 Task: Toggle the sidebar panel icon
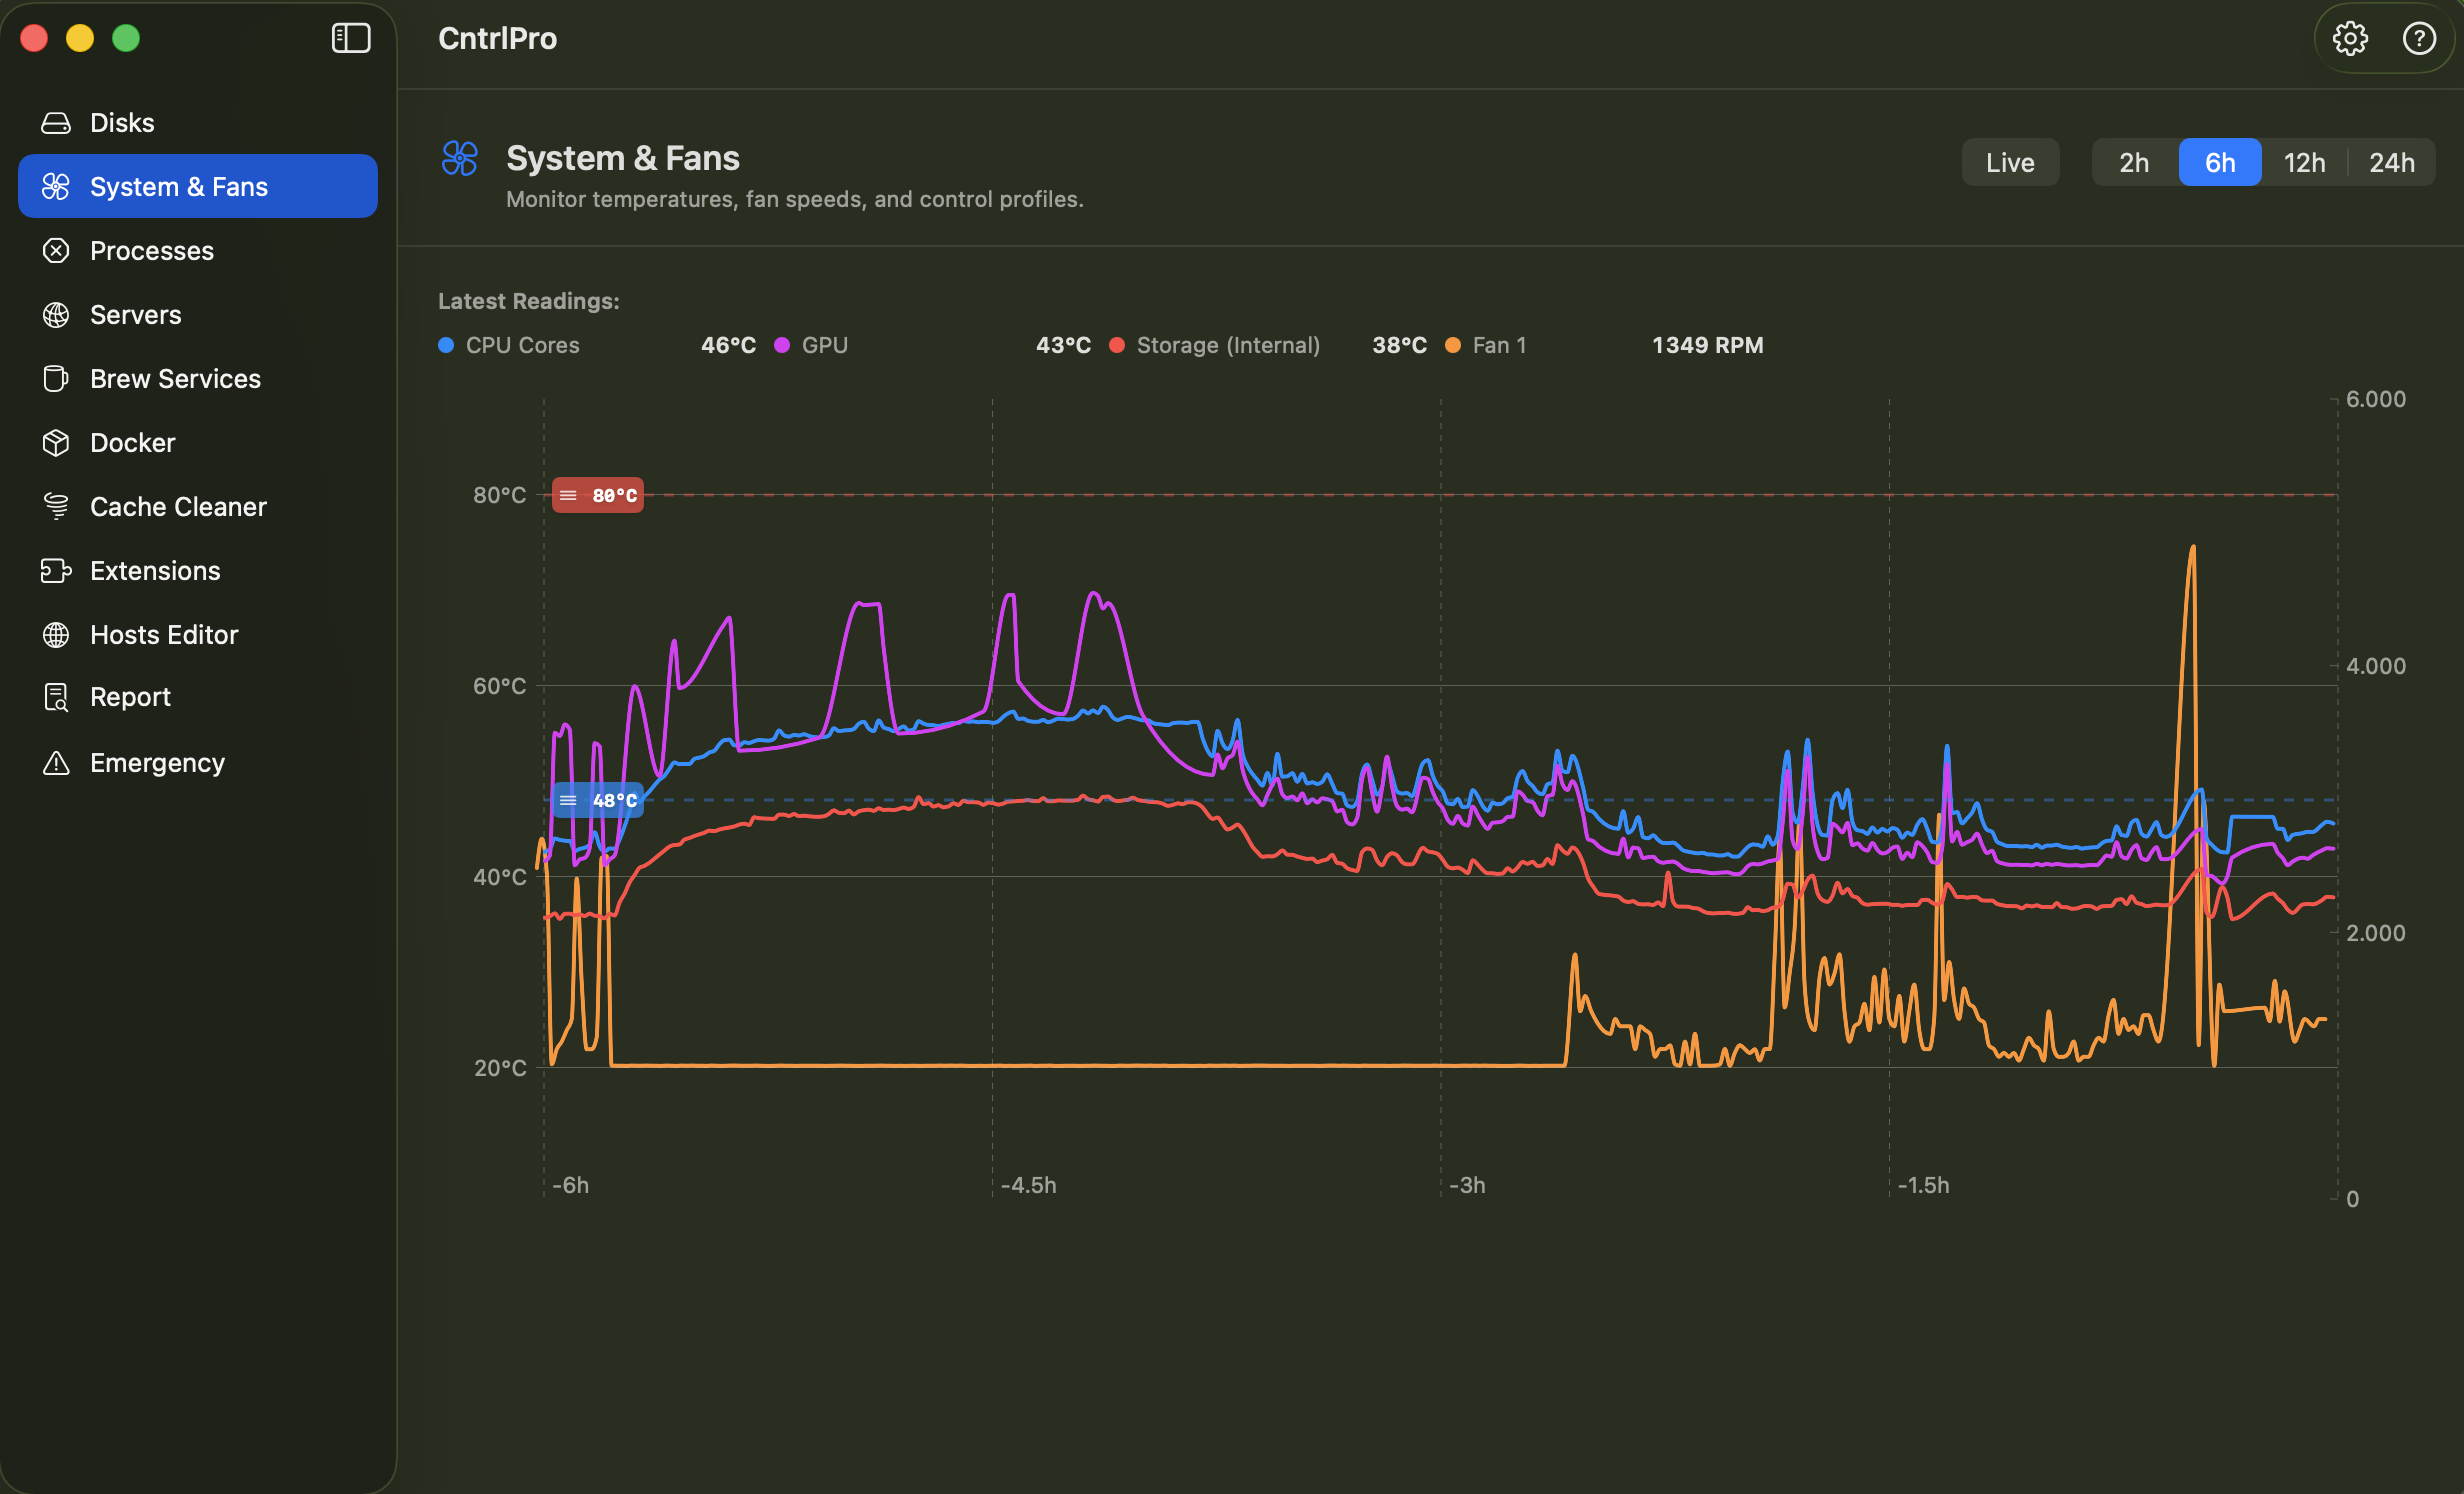coord(351,38)
